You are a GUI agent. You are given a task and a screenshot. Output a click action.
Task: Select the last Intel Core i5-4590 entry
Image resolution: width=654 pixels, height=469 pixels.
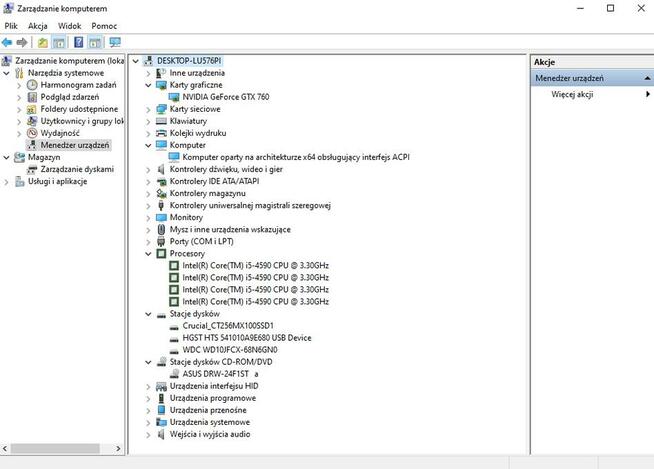(x=255, y=302)
